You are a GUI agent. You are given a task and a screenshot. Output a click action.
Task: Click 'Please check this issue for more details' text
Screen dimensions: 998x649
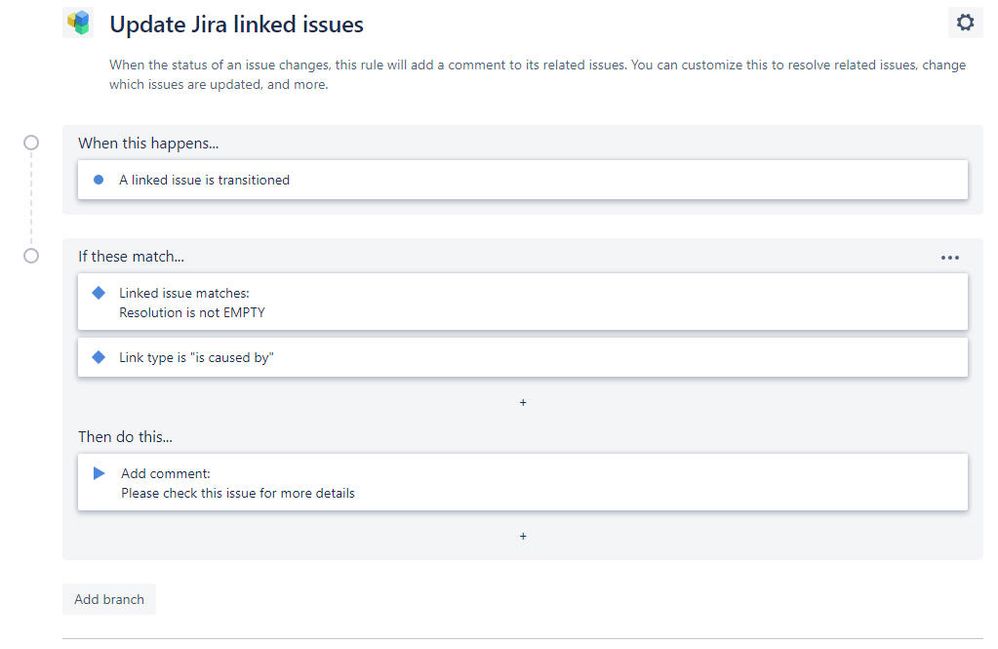pyautogui.click(x=238, y=493)
